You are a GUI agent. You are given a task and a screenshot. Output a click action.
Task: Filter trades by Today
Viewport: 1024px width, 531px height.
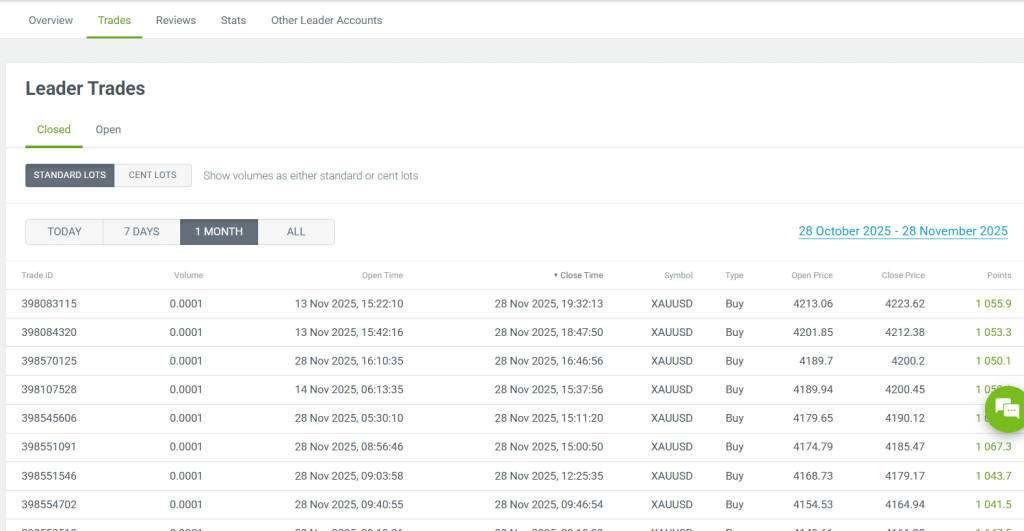pos(65,232)
